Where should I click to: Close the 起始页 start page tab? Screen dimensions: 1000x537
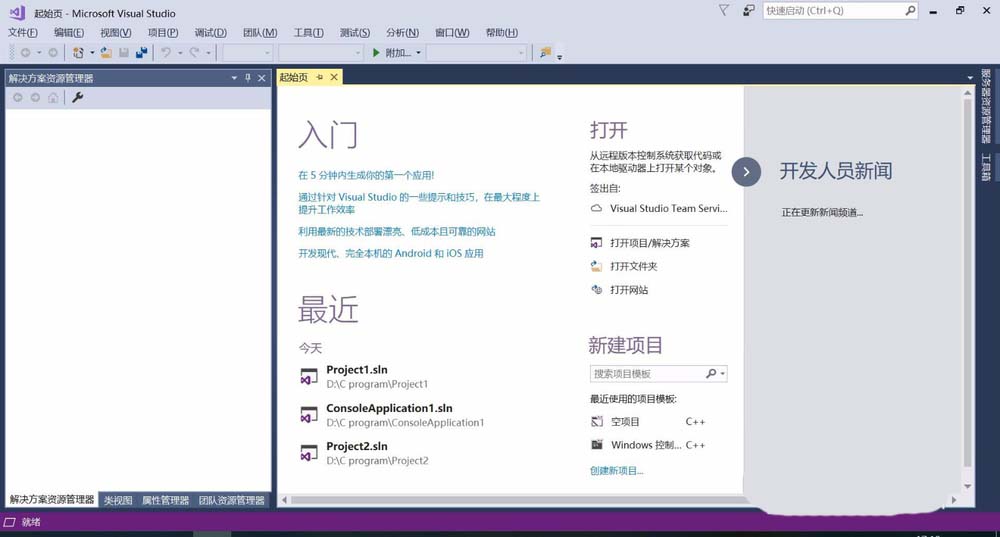334,77
